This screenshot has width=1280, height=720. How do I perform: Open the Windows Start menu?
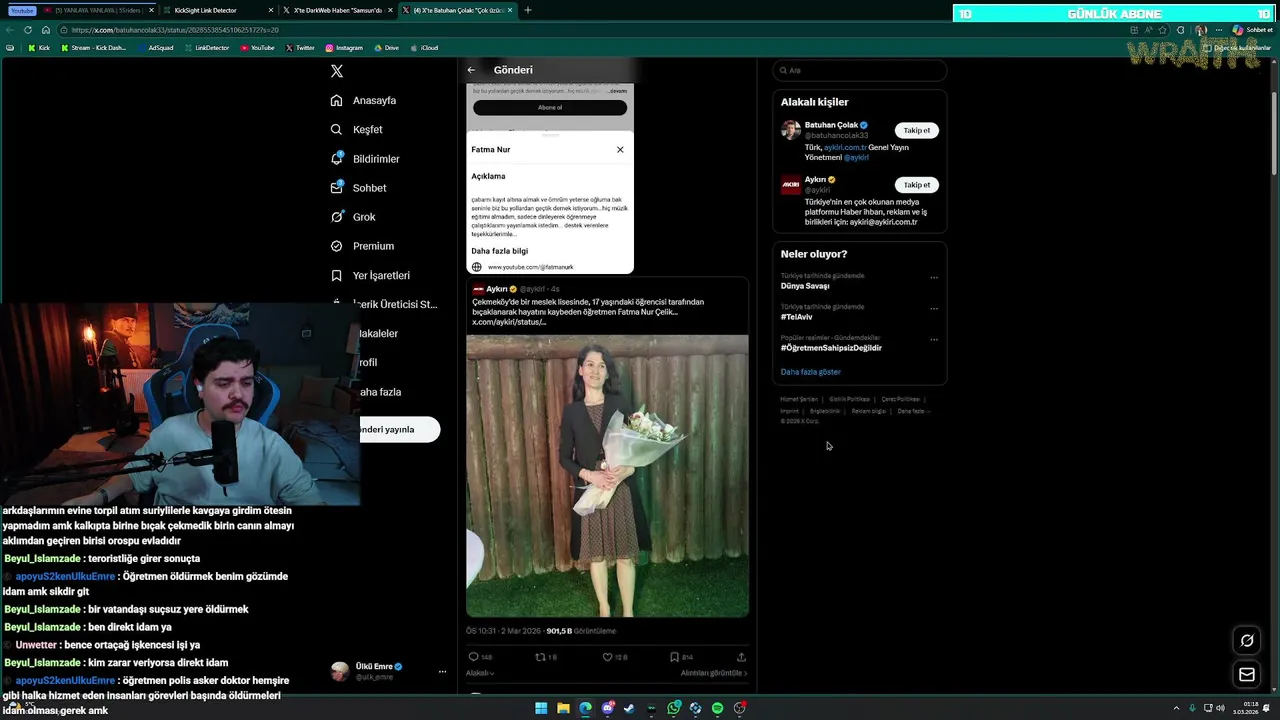point(541,708)
